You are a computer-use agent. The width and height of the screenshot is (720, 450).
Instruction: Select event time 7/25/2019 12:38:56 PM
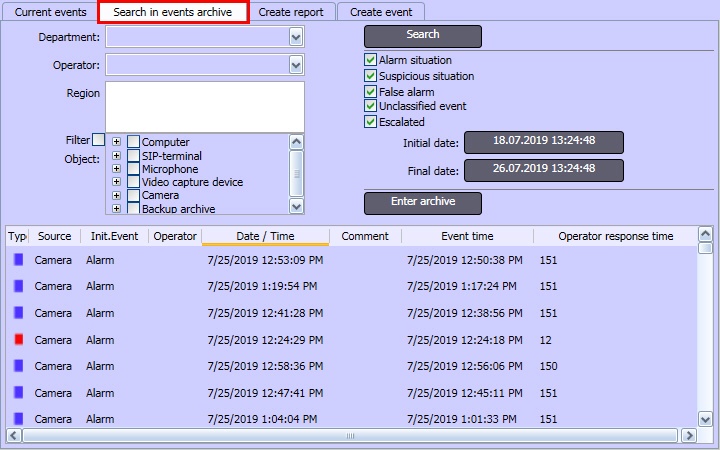pyautogui.click(x=464, y=313)
